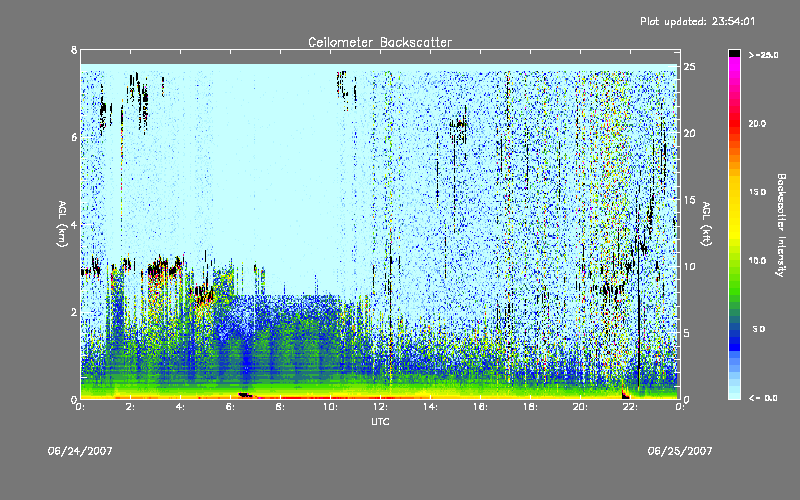The image size is (800, 500).
Task: Click the '2:' hour tick on the UTC axis
Action: [130, 407]
